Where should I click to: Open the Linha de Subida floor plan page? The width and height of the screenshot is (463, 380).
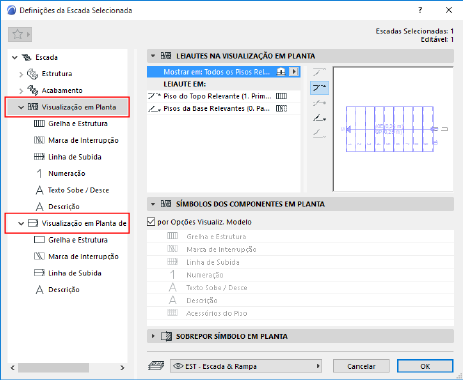[75, 157]
